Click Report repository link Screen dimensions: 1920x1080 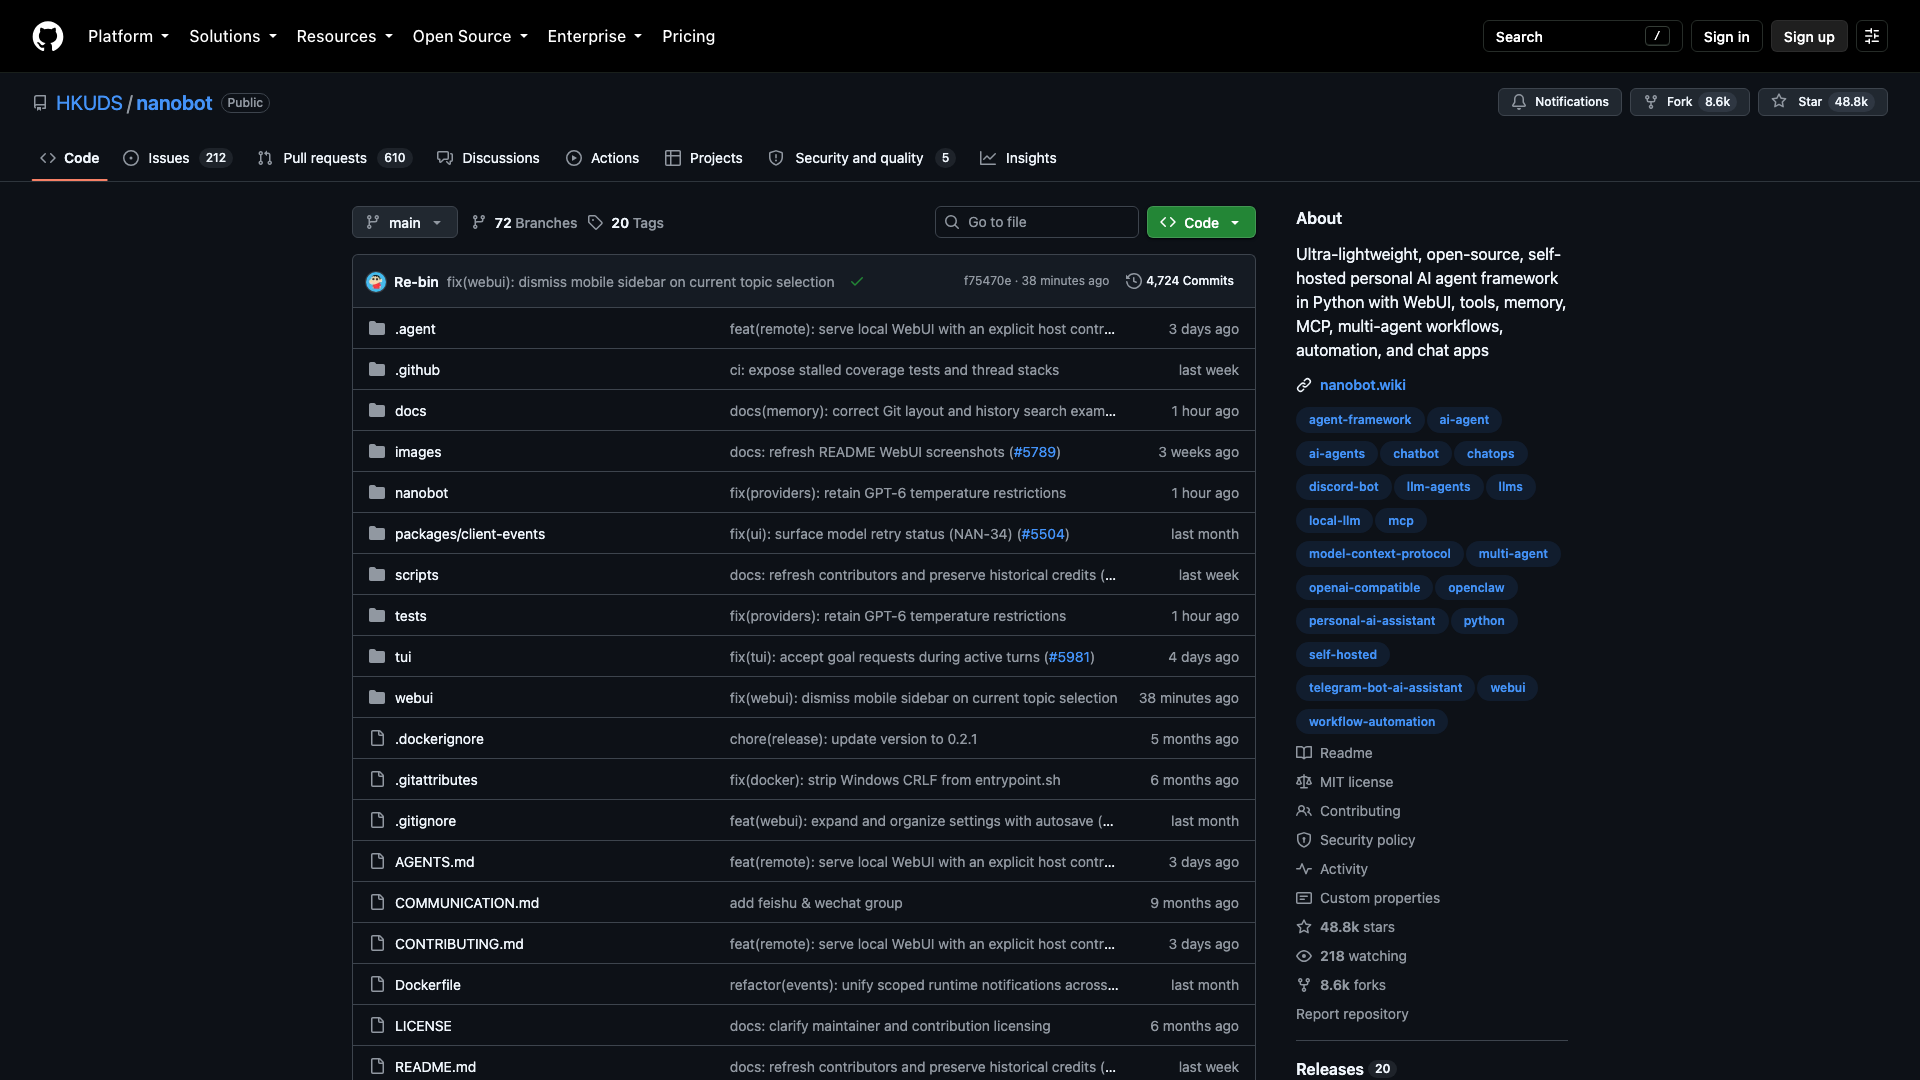click(1352, 1014)
